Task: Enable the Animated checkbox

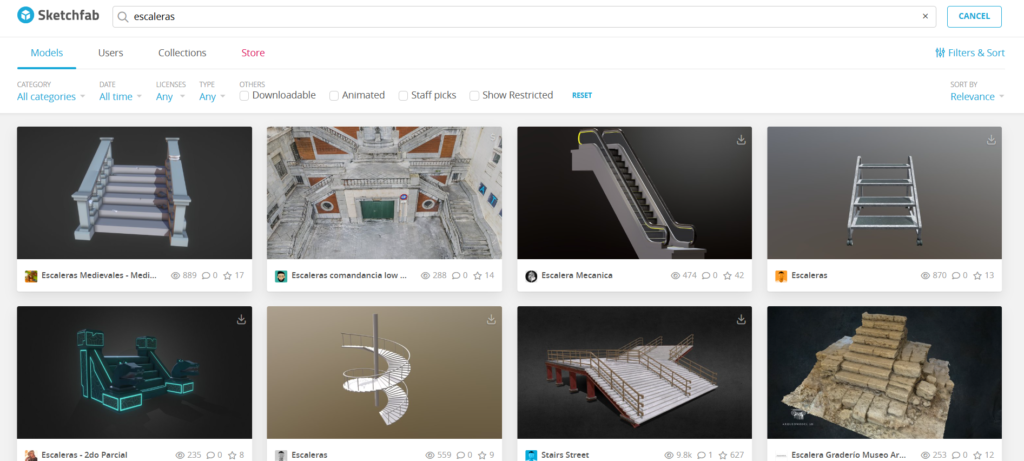Action: (334, 95)
